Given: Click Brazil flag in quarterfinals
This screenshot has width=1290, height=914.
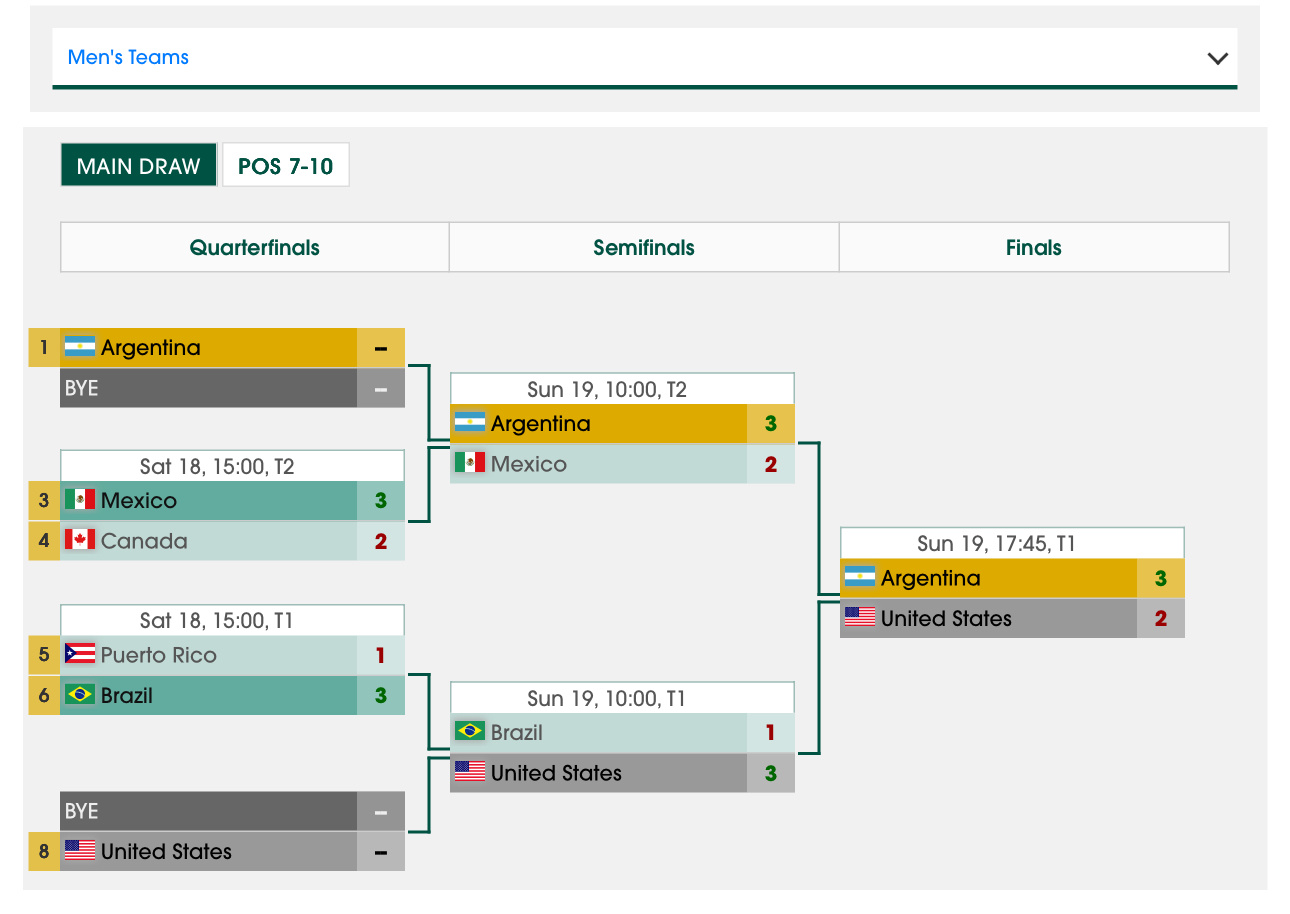Looking at the screenshot, I should [80, 694].
